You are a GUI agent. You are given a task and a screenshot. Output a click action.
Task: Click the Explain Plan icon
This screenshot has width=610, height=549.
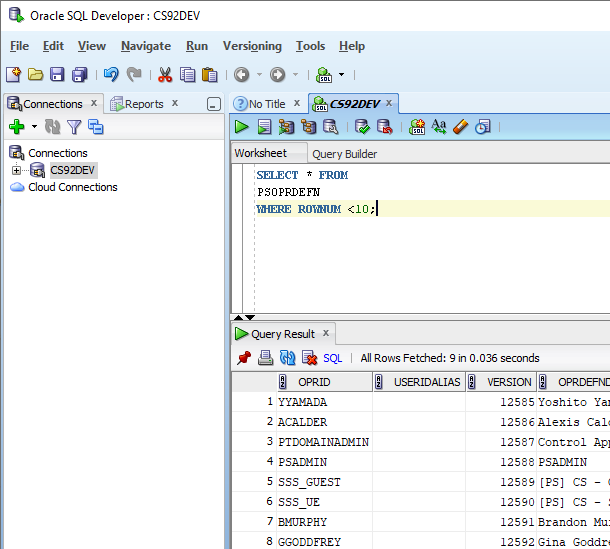pyautogui.click(x=286, y=127)
